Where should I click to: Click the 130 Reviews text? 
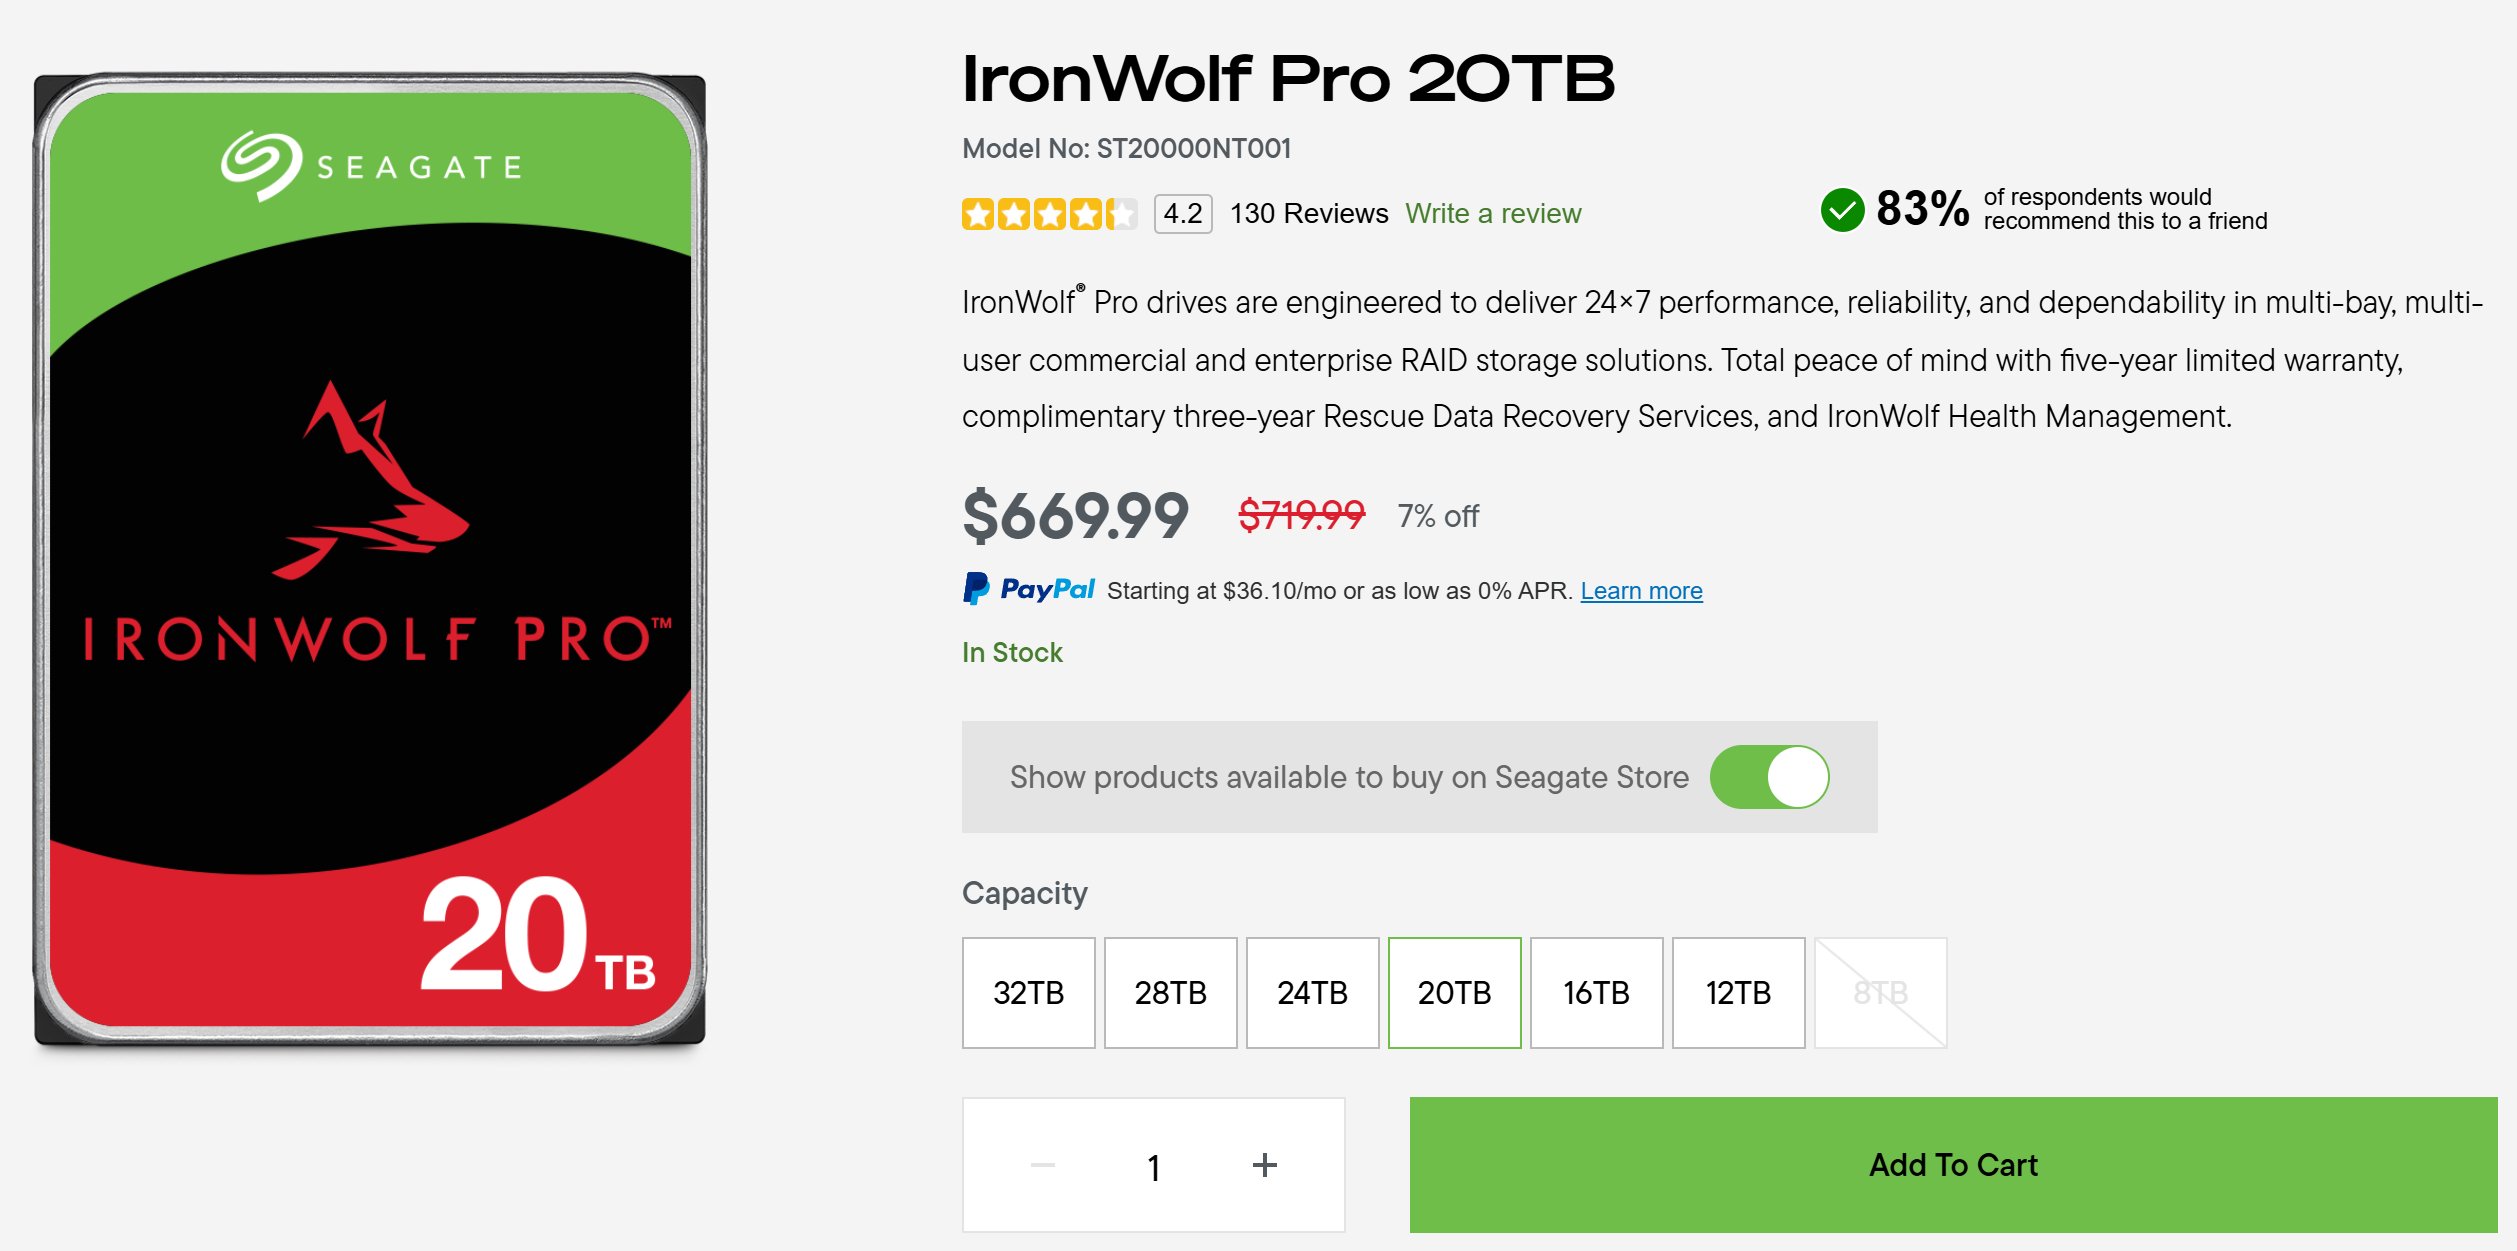click(1309, 214)
